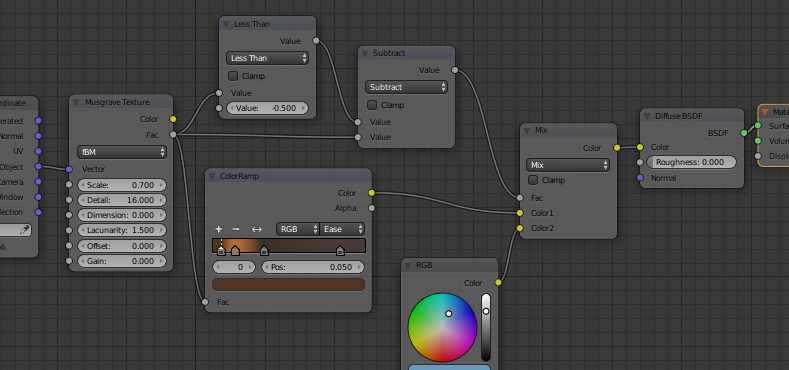Click the Musgrave Texture Color output socket
This screenshot has height=370, width=789.
(173, 119)
